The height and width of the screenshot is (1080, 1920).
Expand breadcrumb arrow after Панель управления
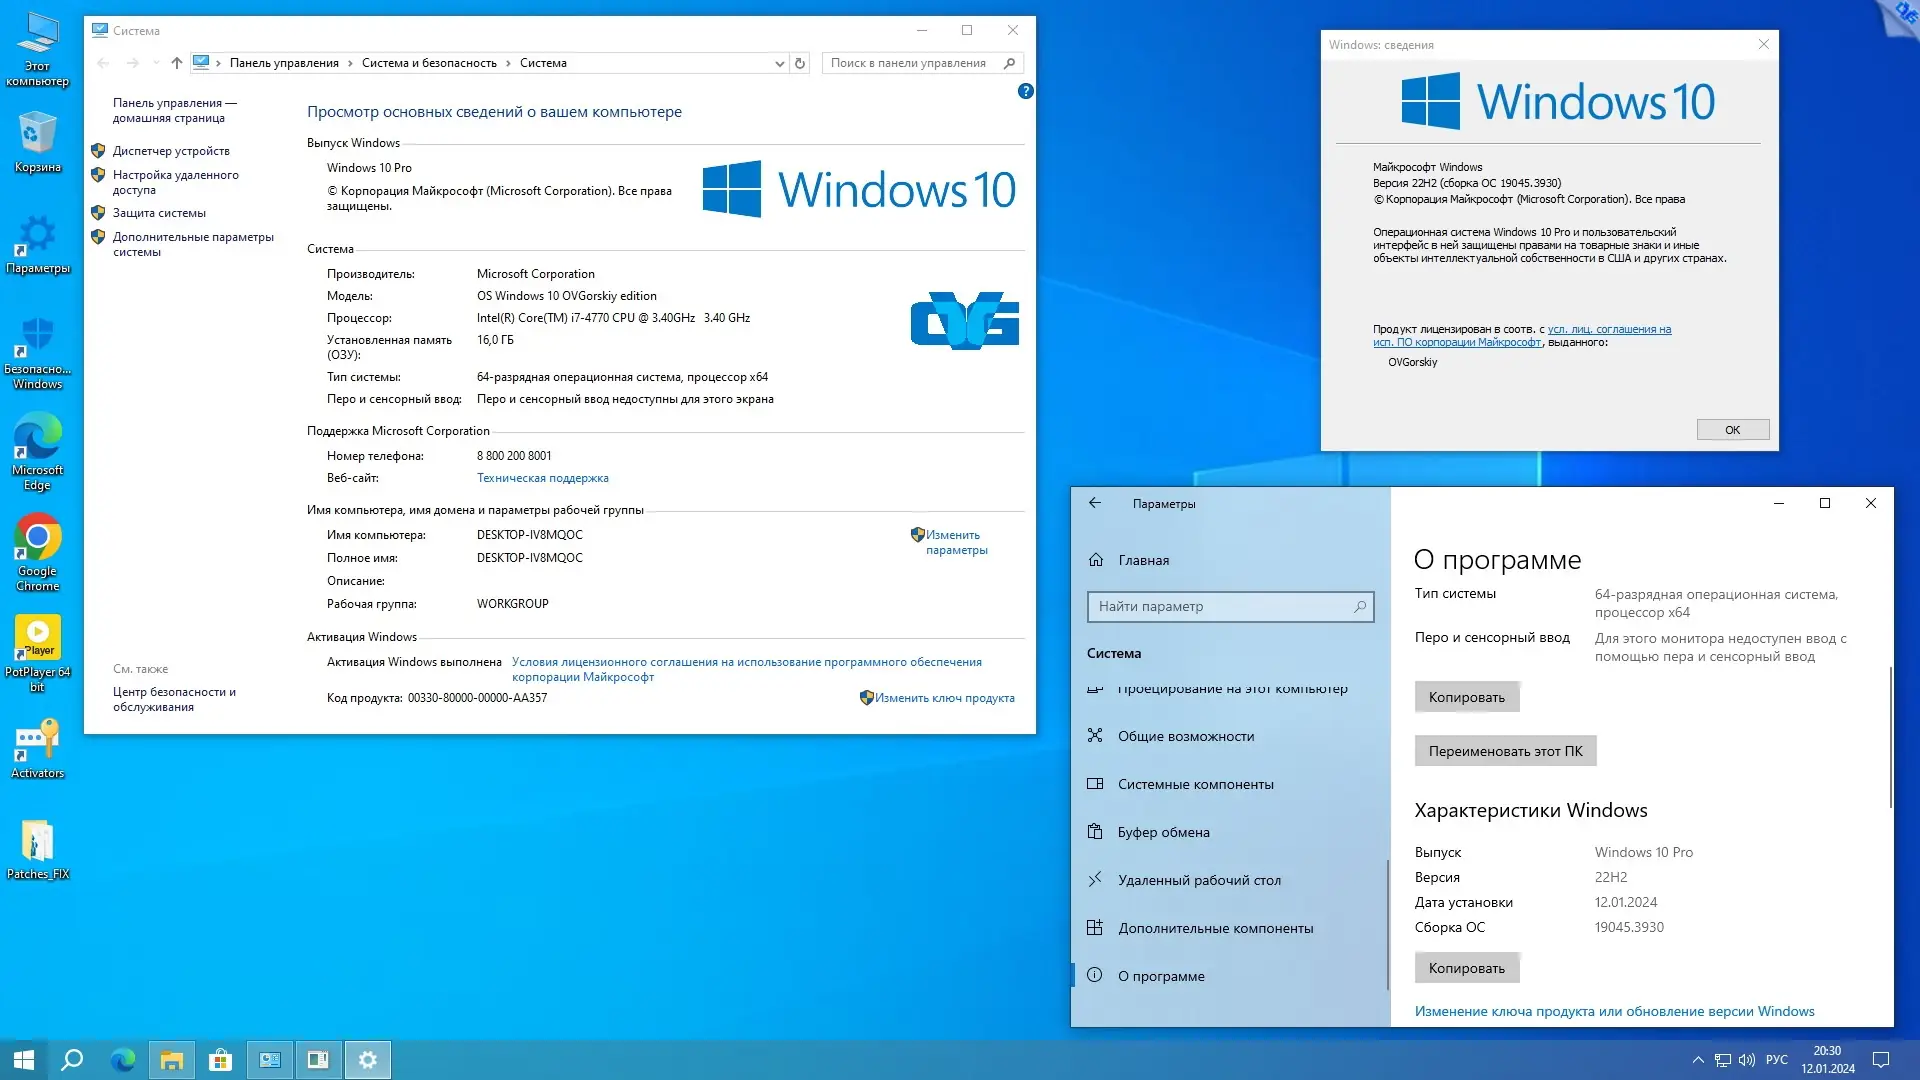point(350,63)
